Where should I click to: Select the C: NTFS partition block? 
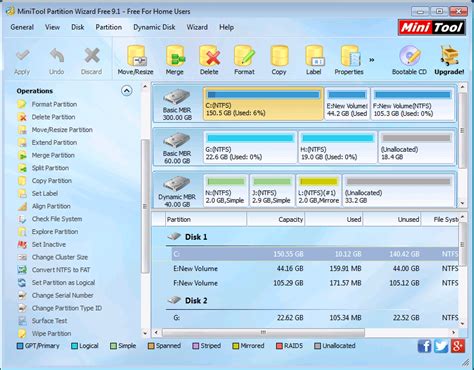point(263,104)
